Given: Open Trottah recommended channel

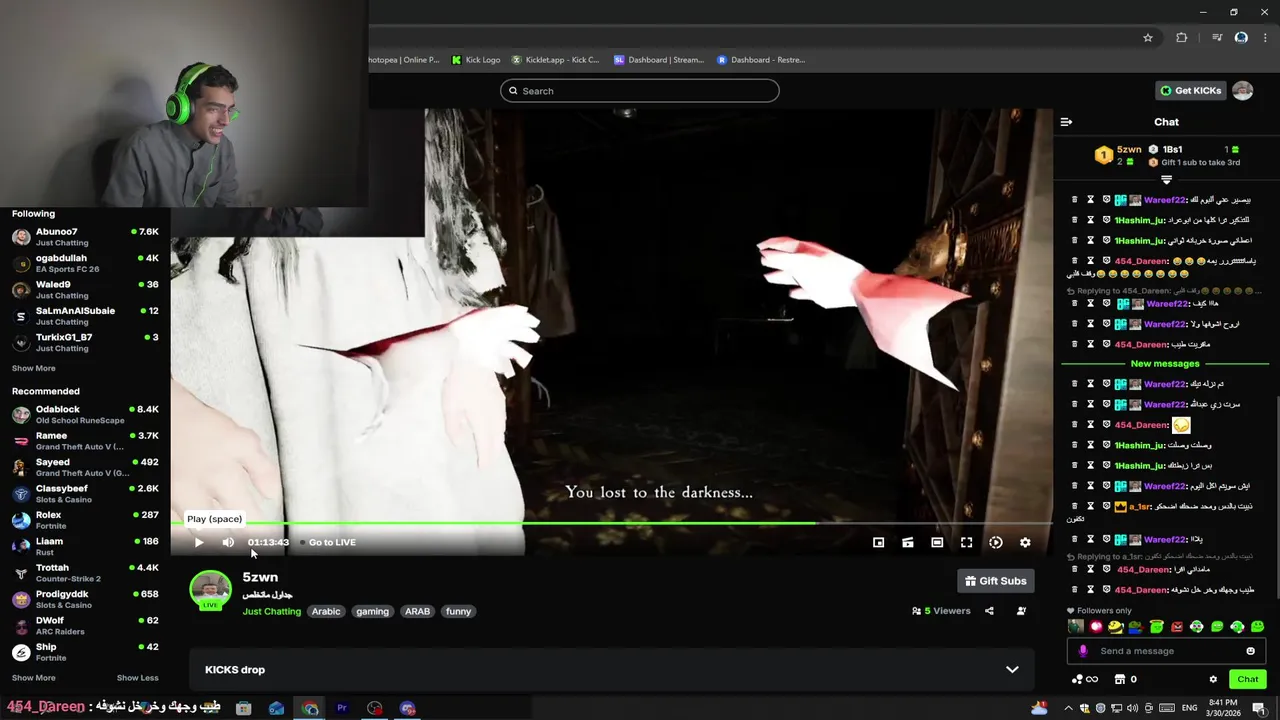Looking at the screenshot, I should coord(85,572).
